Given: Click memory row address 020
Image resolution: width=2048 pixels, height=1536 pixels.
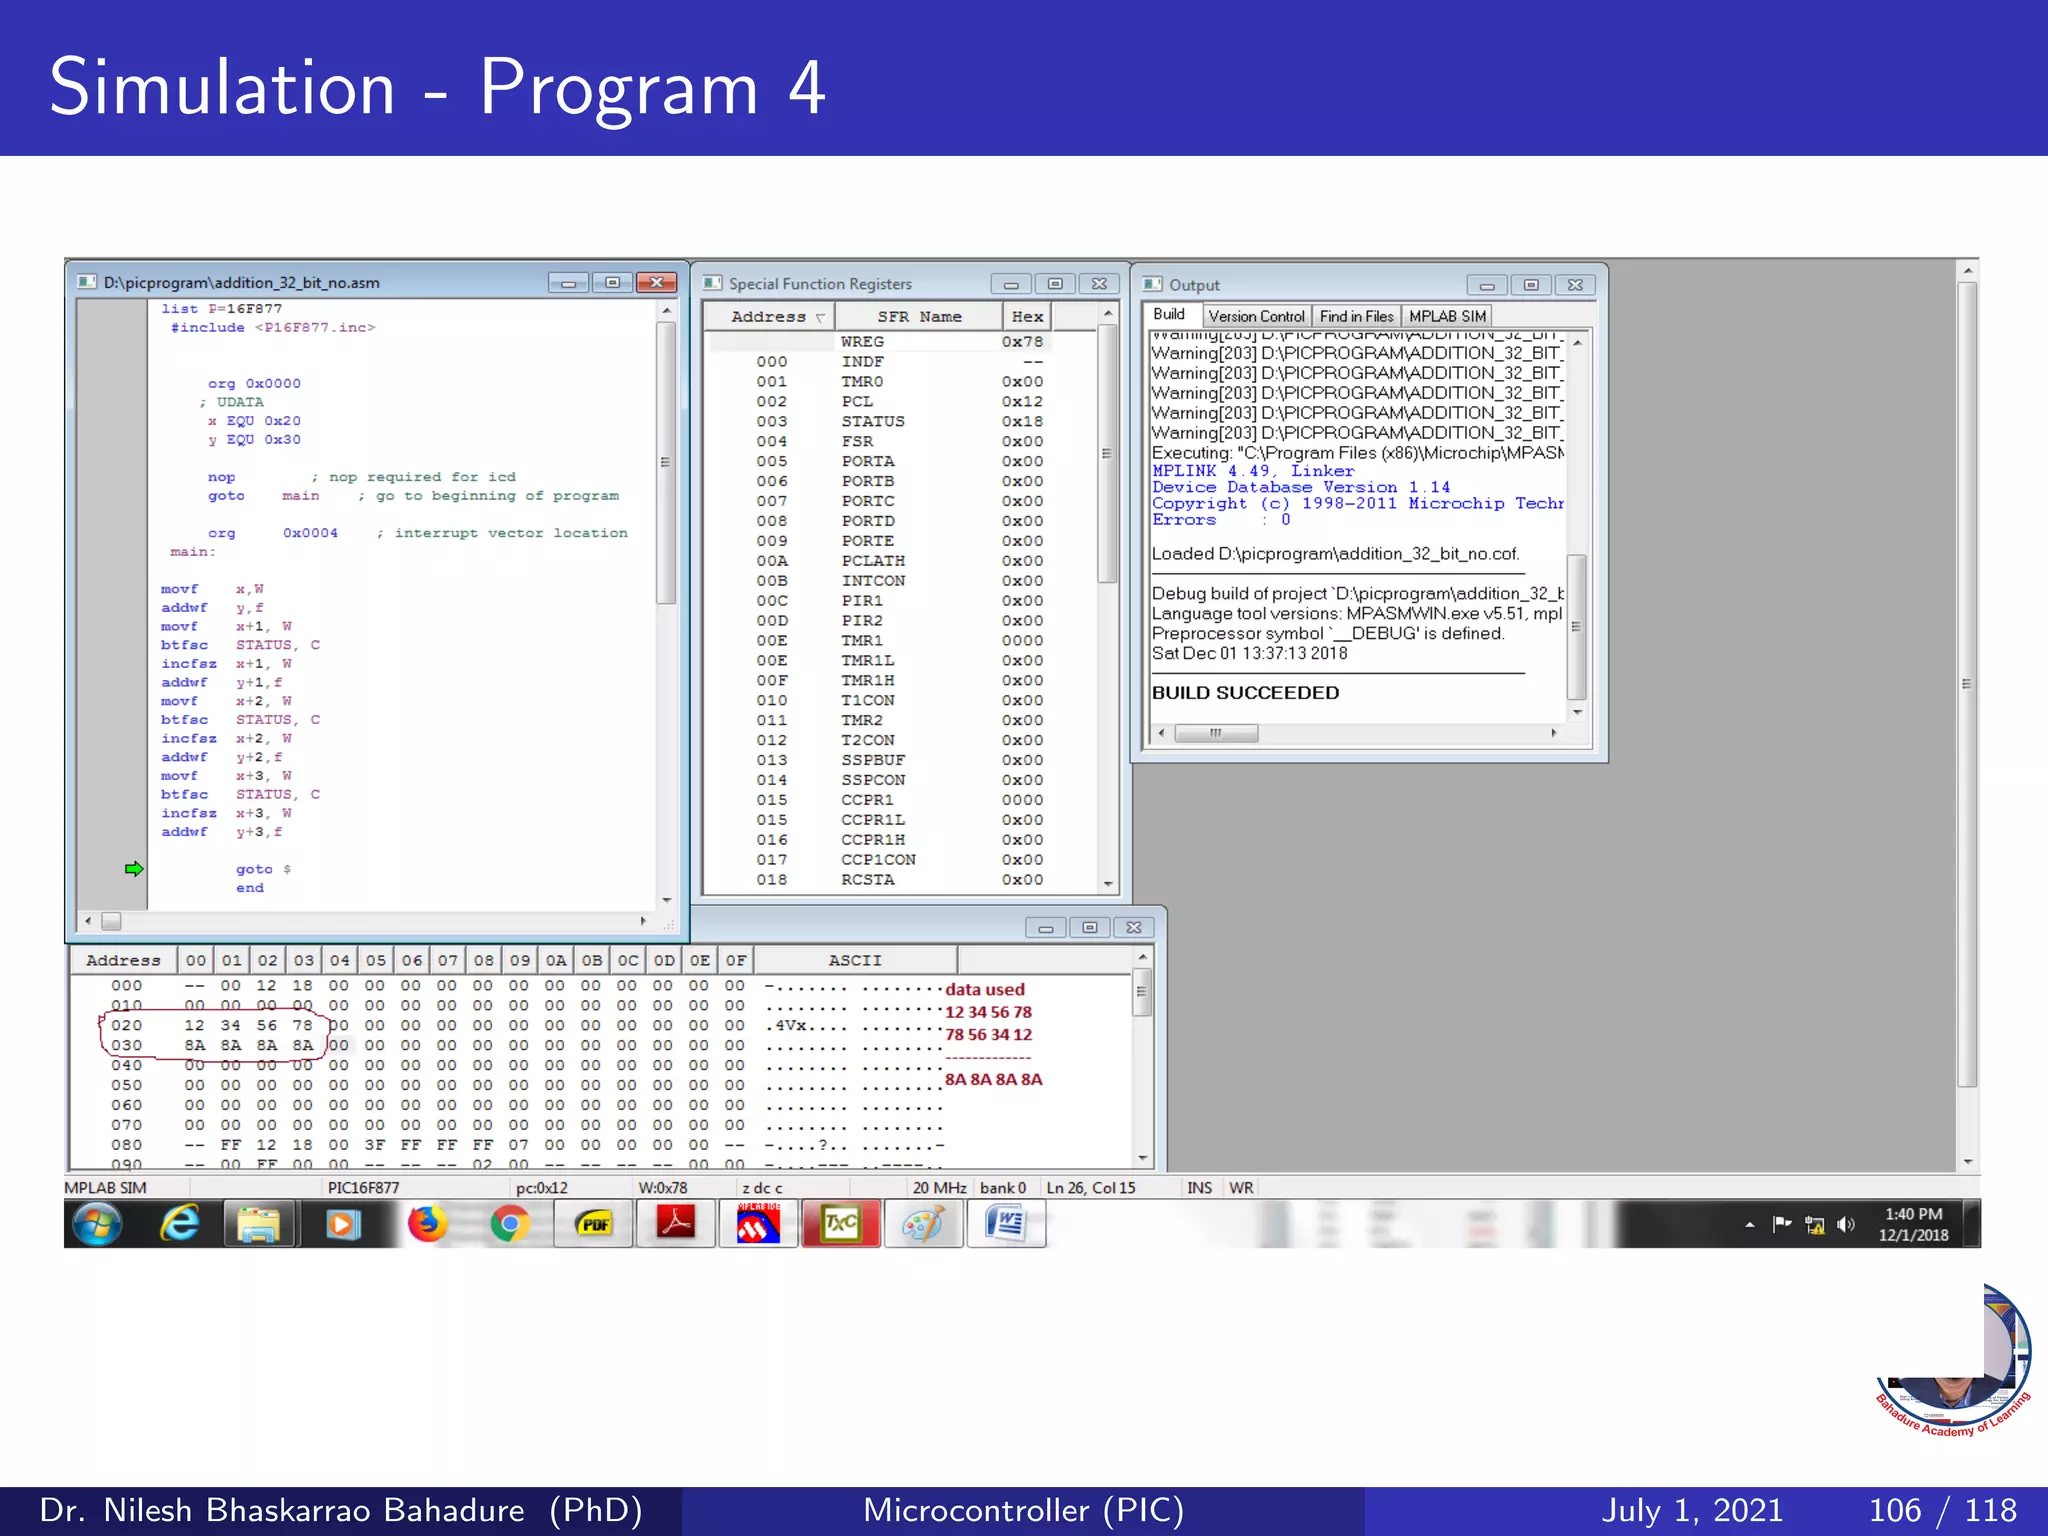Looking at the screenshot, I should (x=126, y=1025).
